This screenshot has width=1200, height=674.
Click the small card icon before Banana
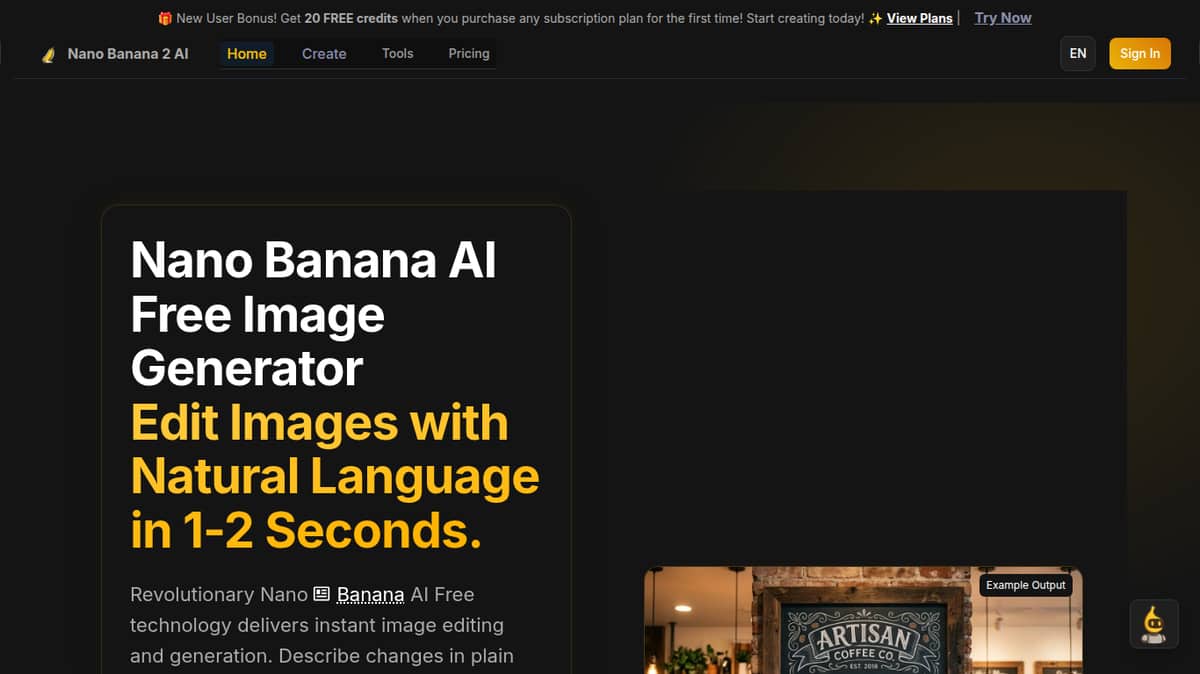[321, 594]
